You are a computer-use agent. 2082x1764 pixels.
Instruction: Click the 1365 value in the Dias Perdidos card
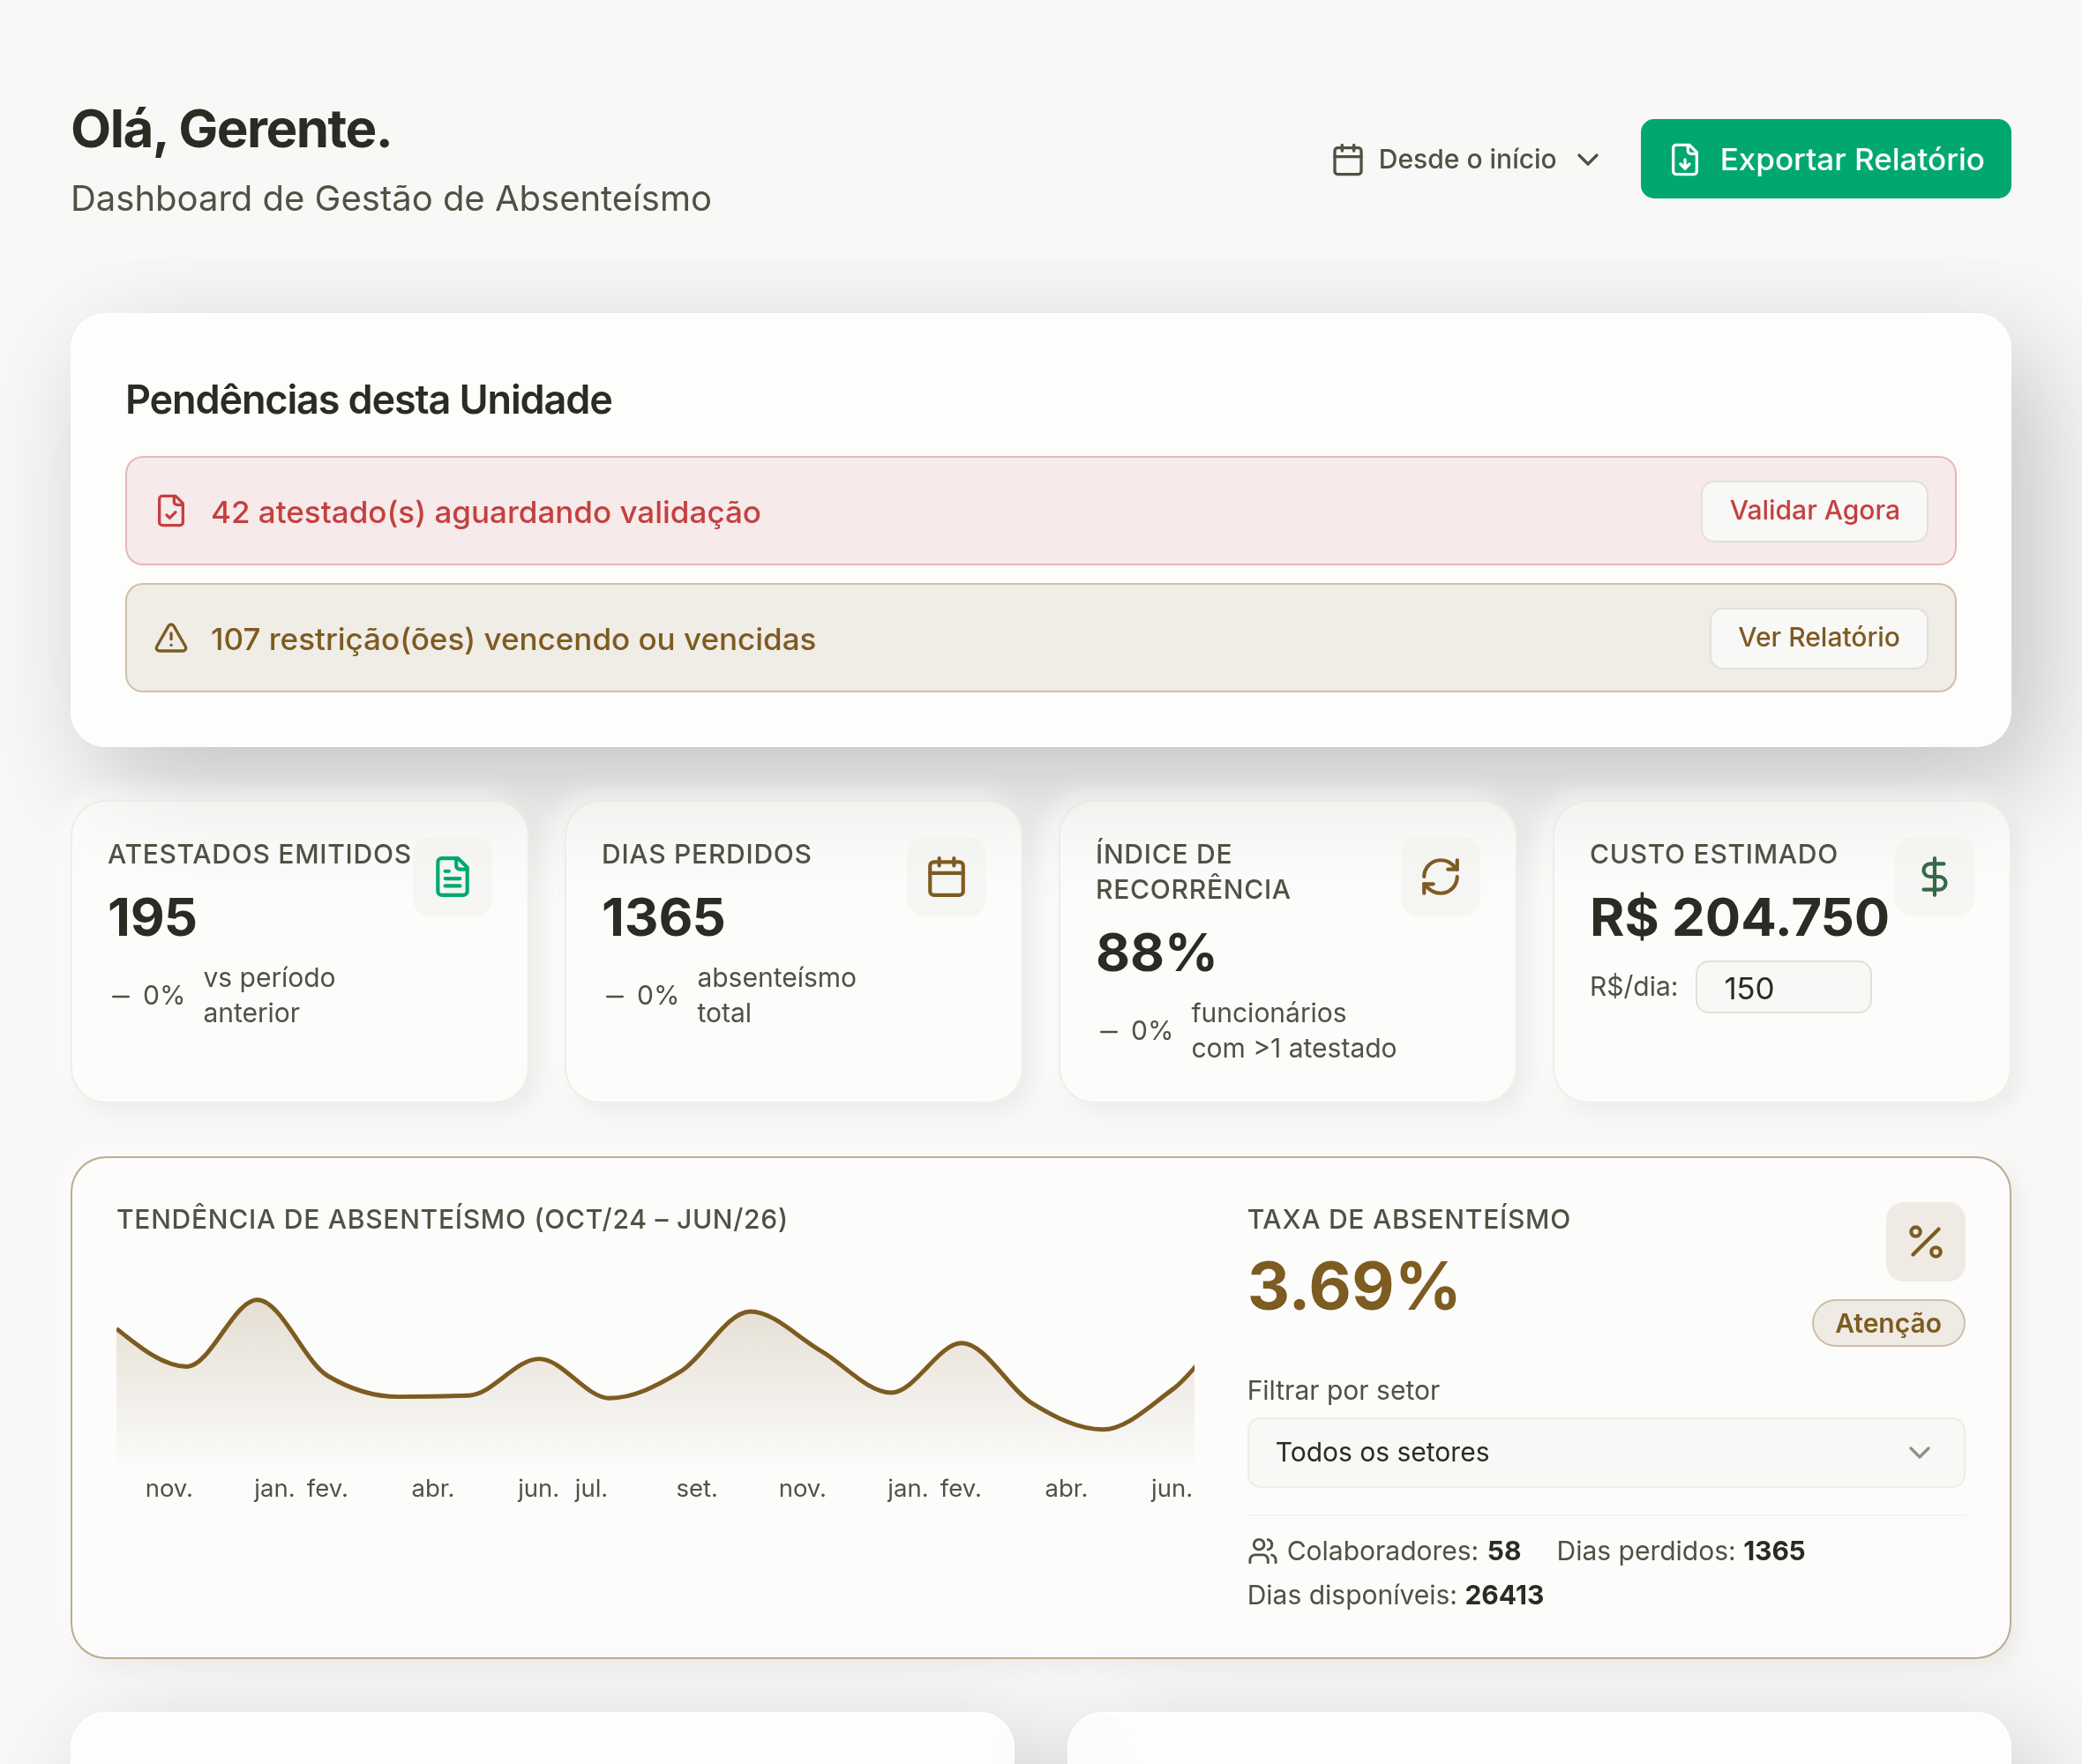663,917
